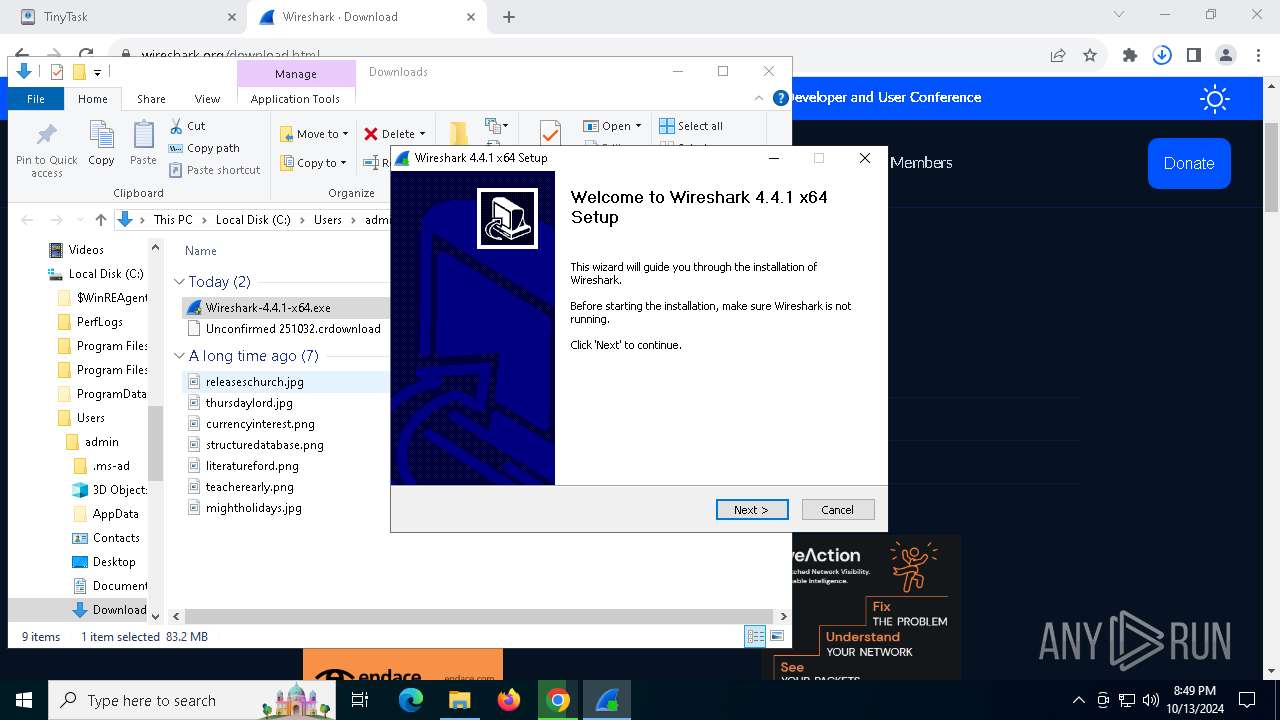
Task: Switch to the View ribbon tab
Action: click(x=207, y=99)
